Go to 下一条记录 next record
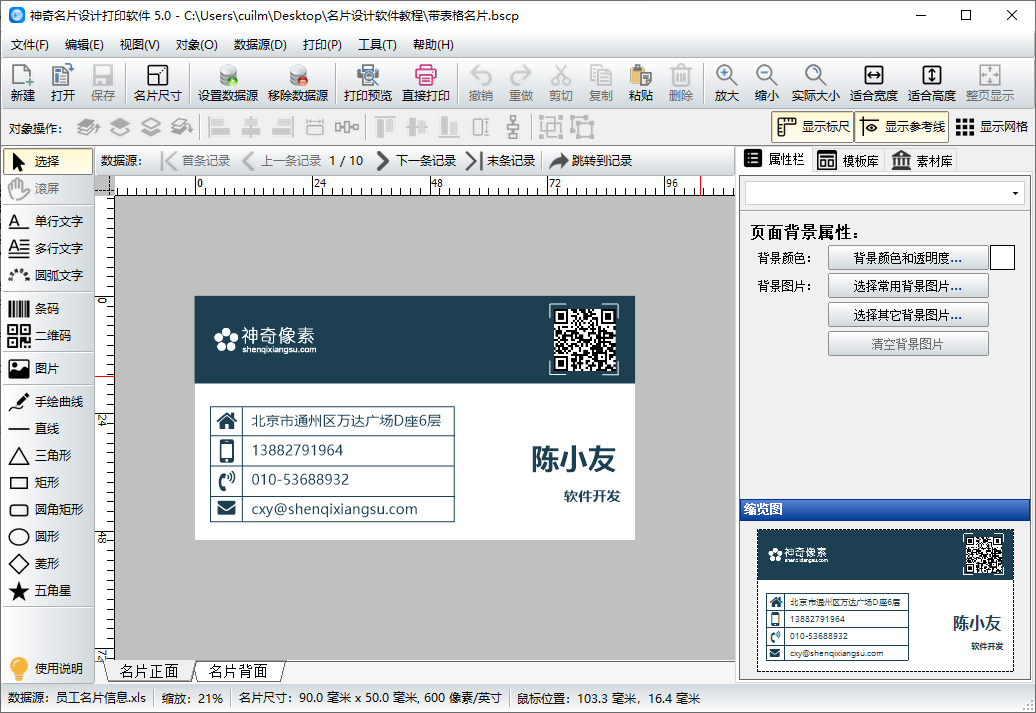The height and width of the screenshot is (713, 1036). (x=416, y=161)
